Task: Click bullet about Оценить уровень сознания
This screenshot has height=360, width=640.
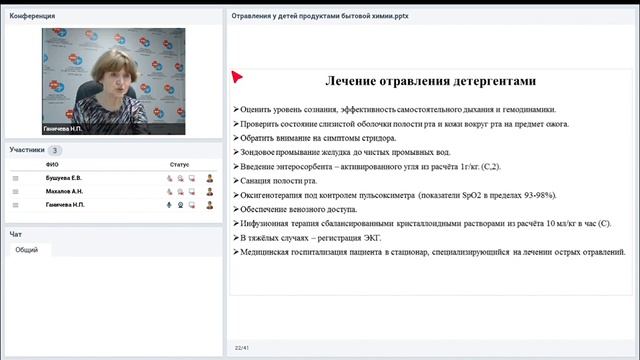Action: (x=395, y=109)
